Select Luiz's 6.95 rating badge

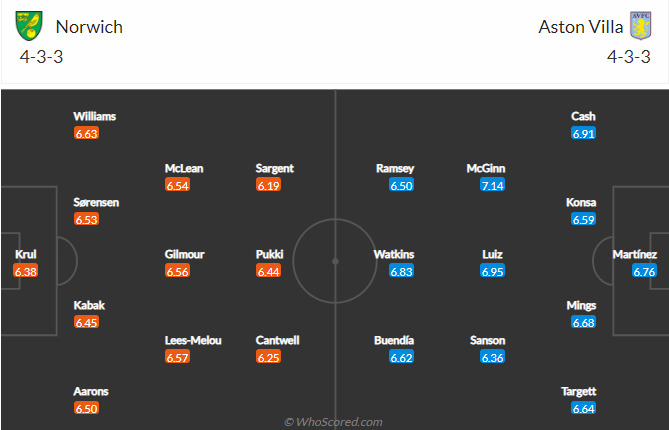pos(492,271)
